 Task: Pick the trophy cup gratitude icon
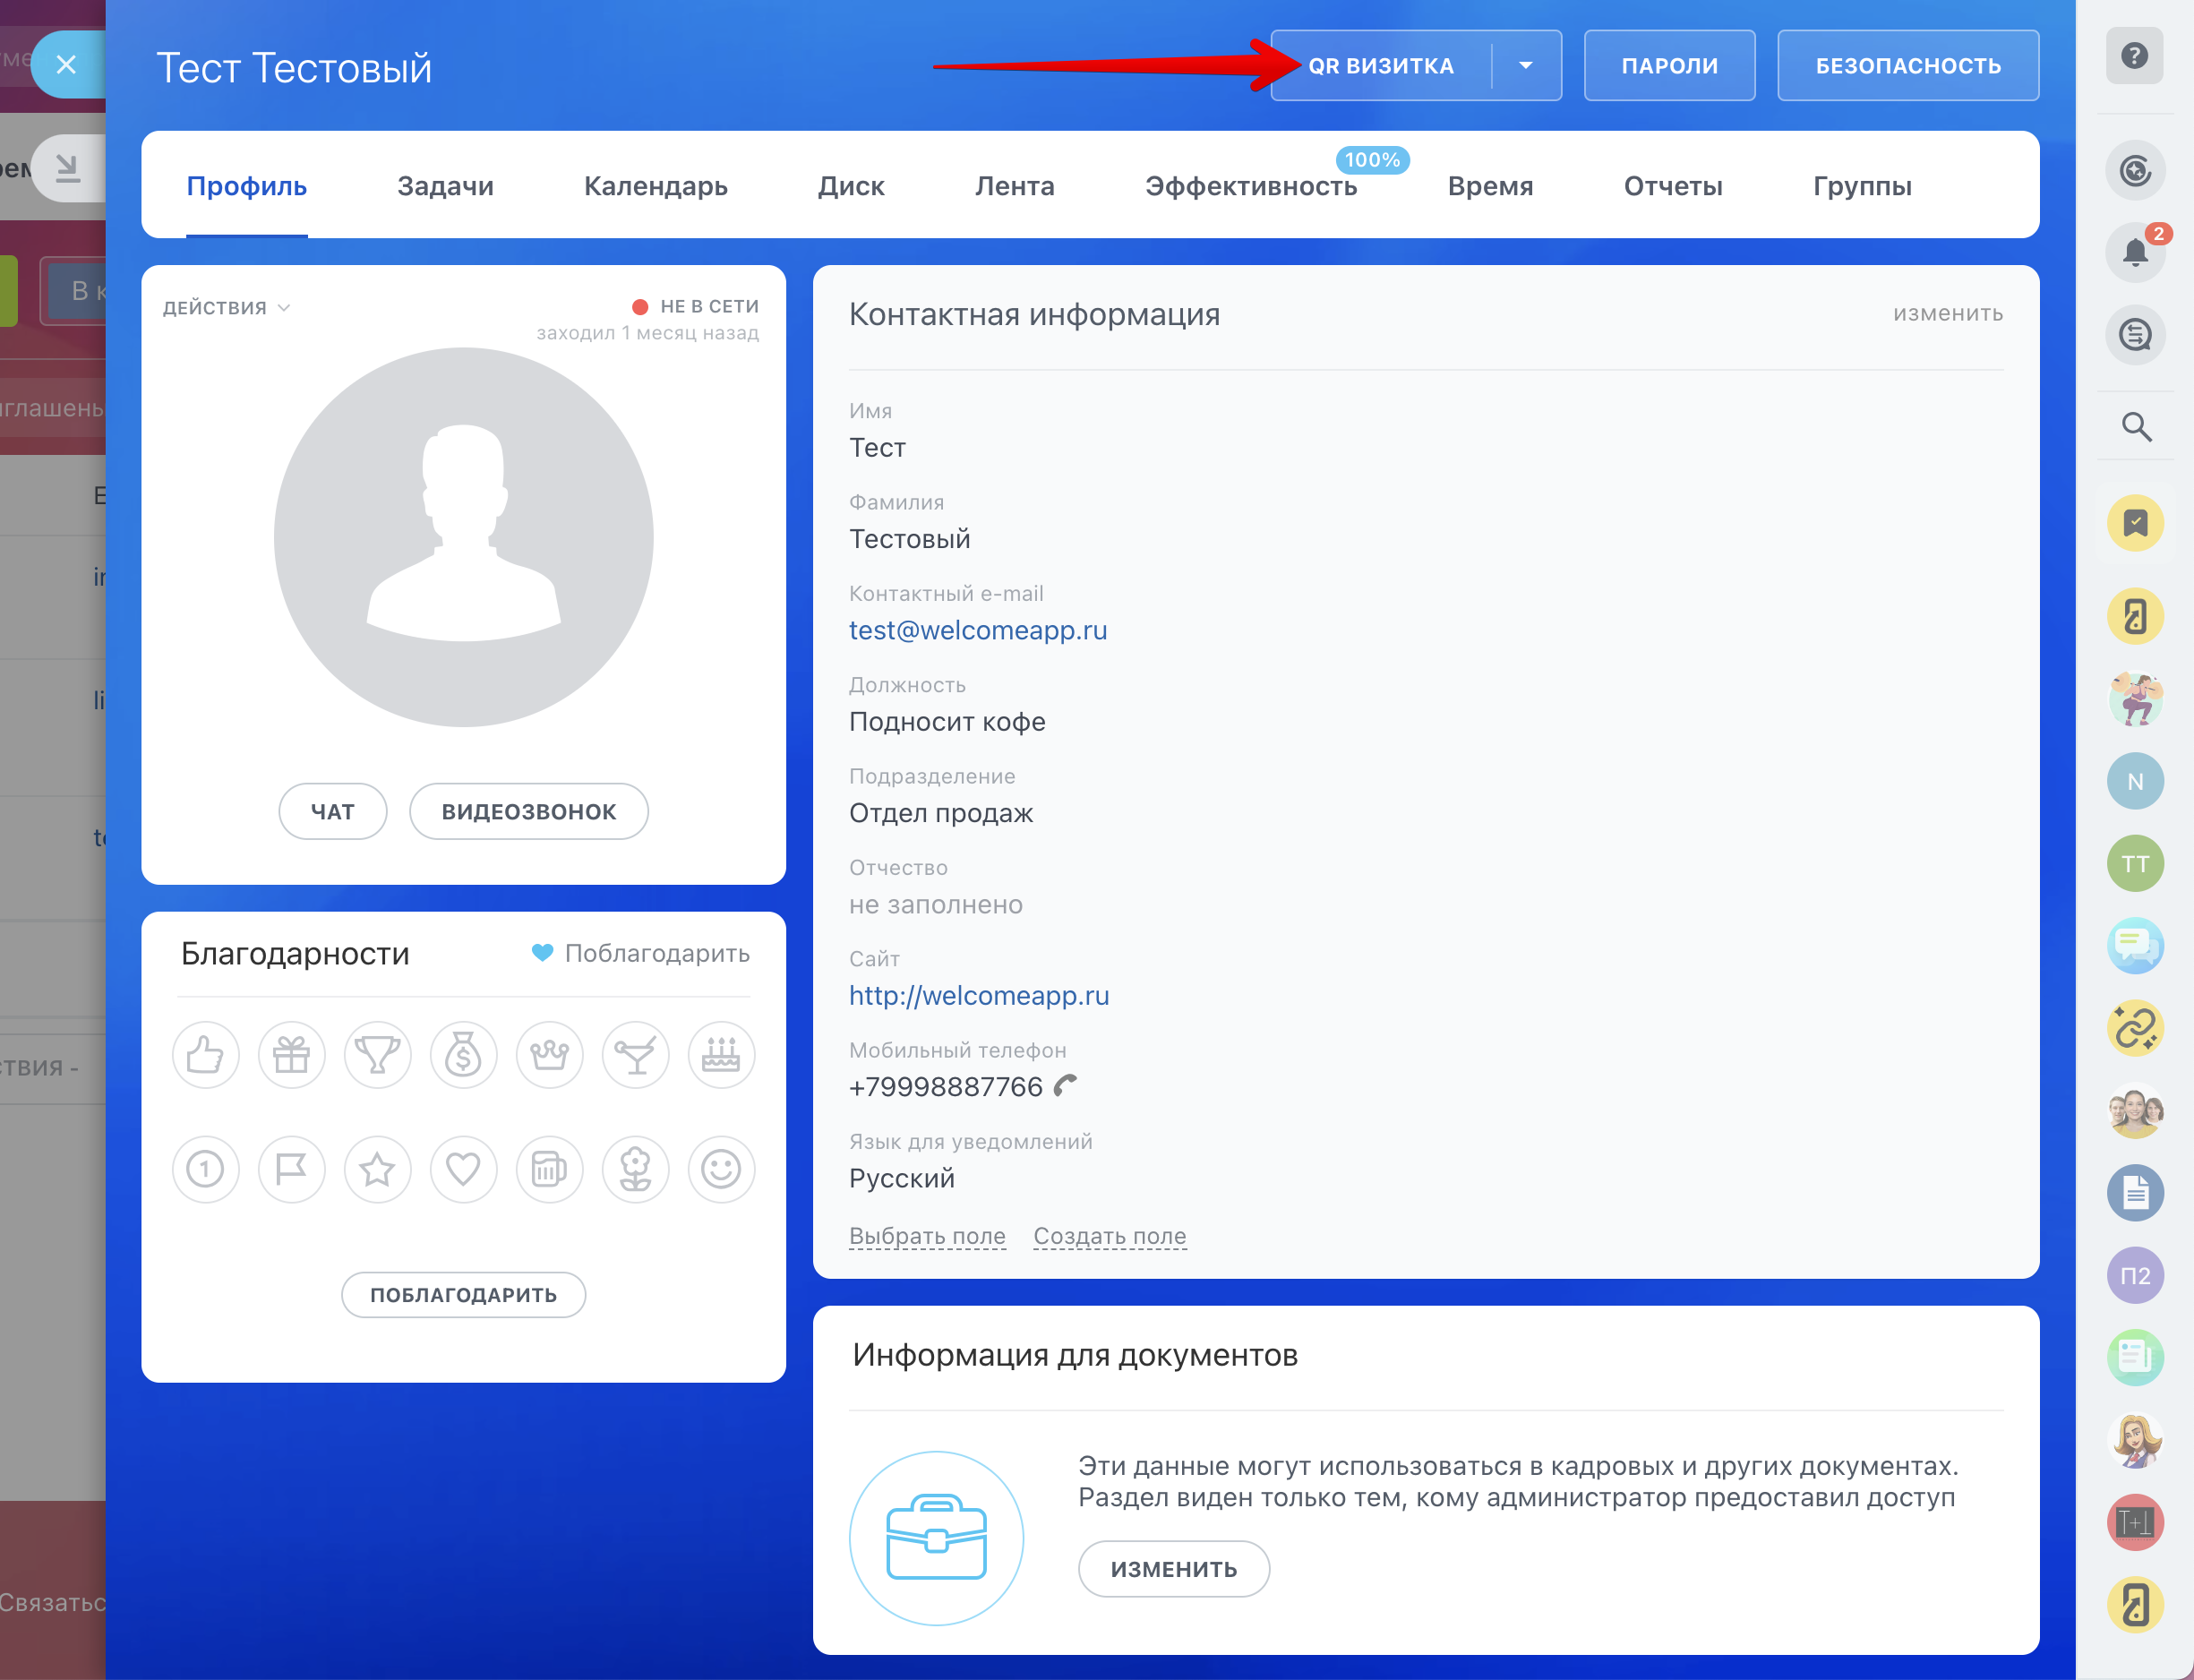pyautogui.click(x=377, y=1055)
